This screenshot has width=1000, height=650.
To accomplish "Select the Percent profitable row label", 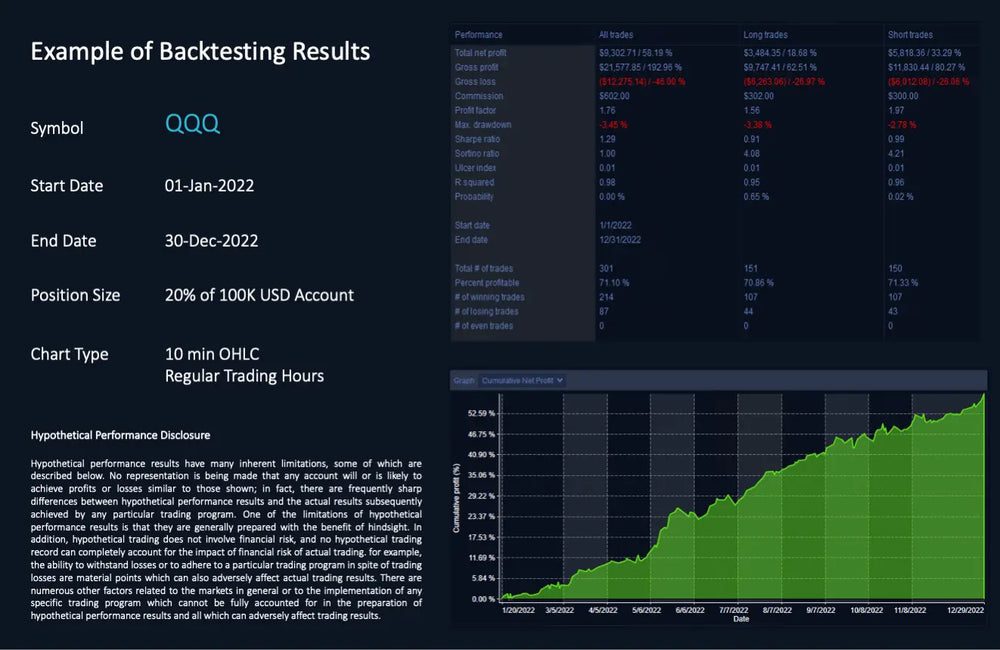I will coord(487,283).
